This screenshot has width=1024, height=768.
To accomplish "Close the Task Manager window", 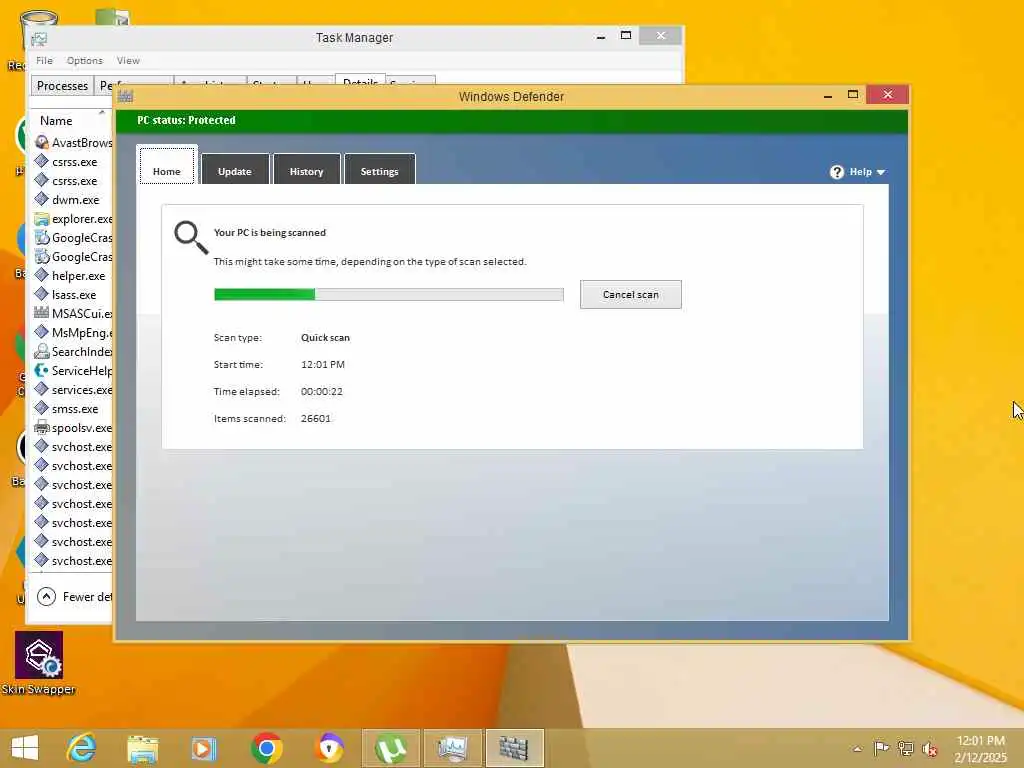I will point(660,35).
